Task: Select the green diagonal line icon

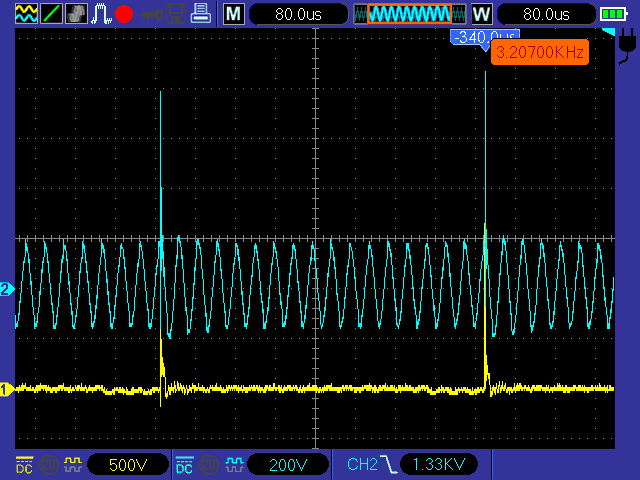Action: (x=51, y=14)
